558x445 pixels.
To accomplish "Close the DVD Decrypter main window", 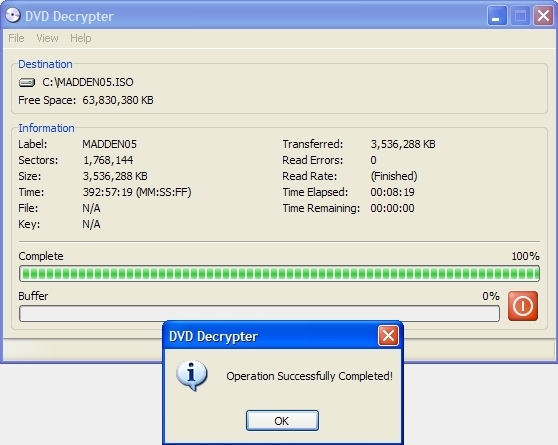I will tap(543, 16).
